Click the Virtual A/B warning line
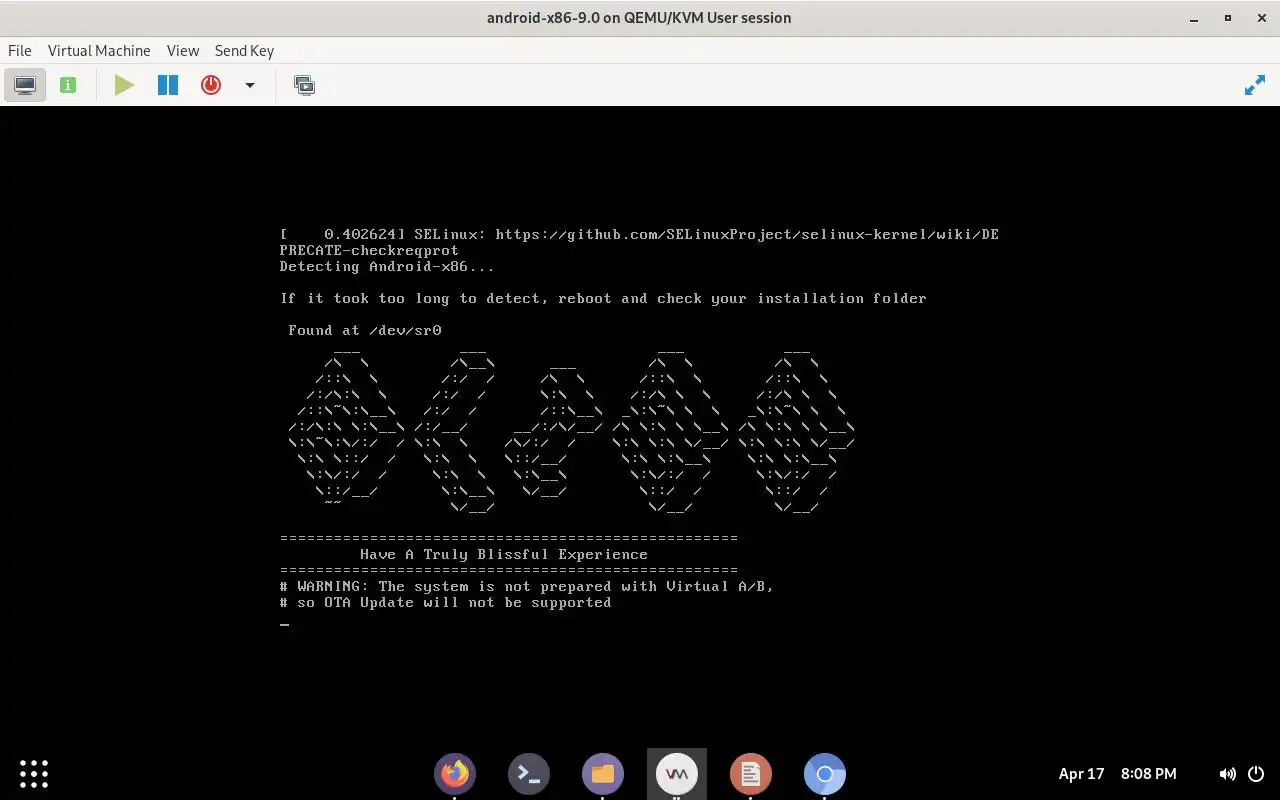Image resolution: width=1280 pixels, height=800 pixels. coord(527,586)
